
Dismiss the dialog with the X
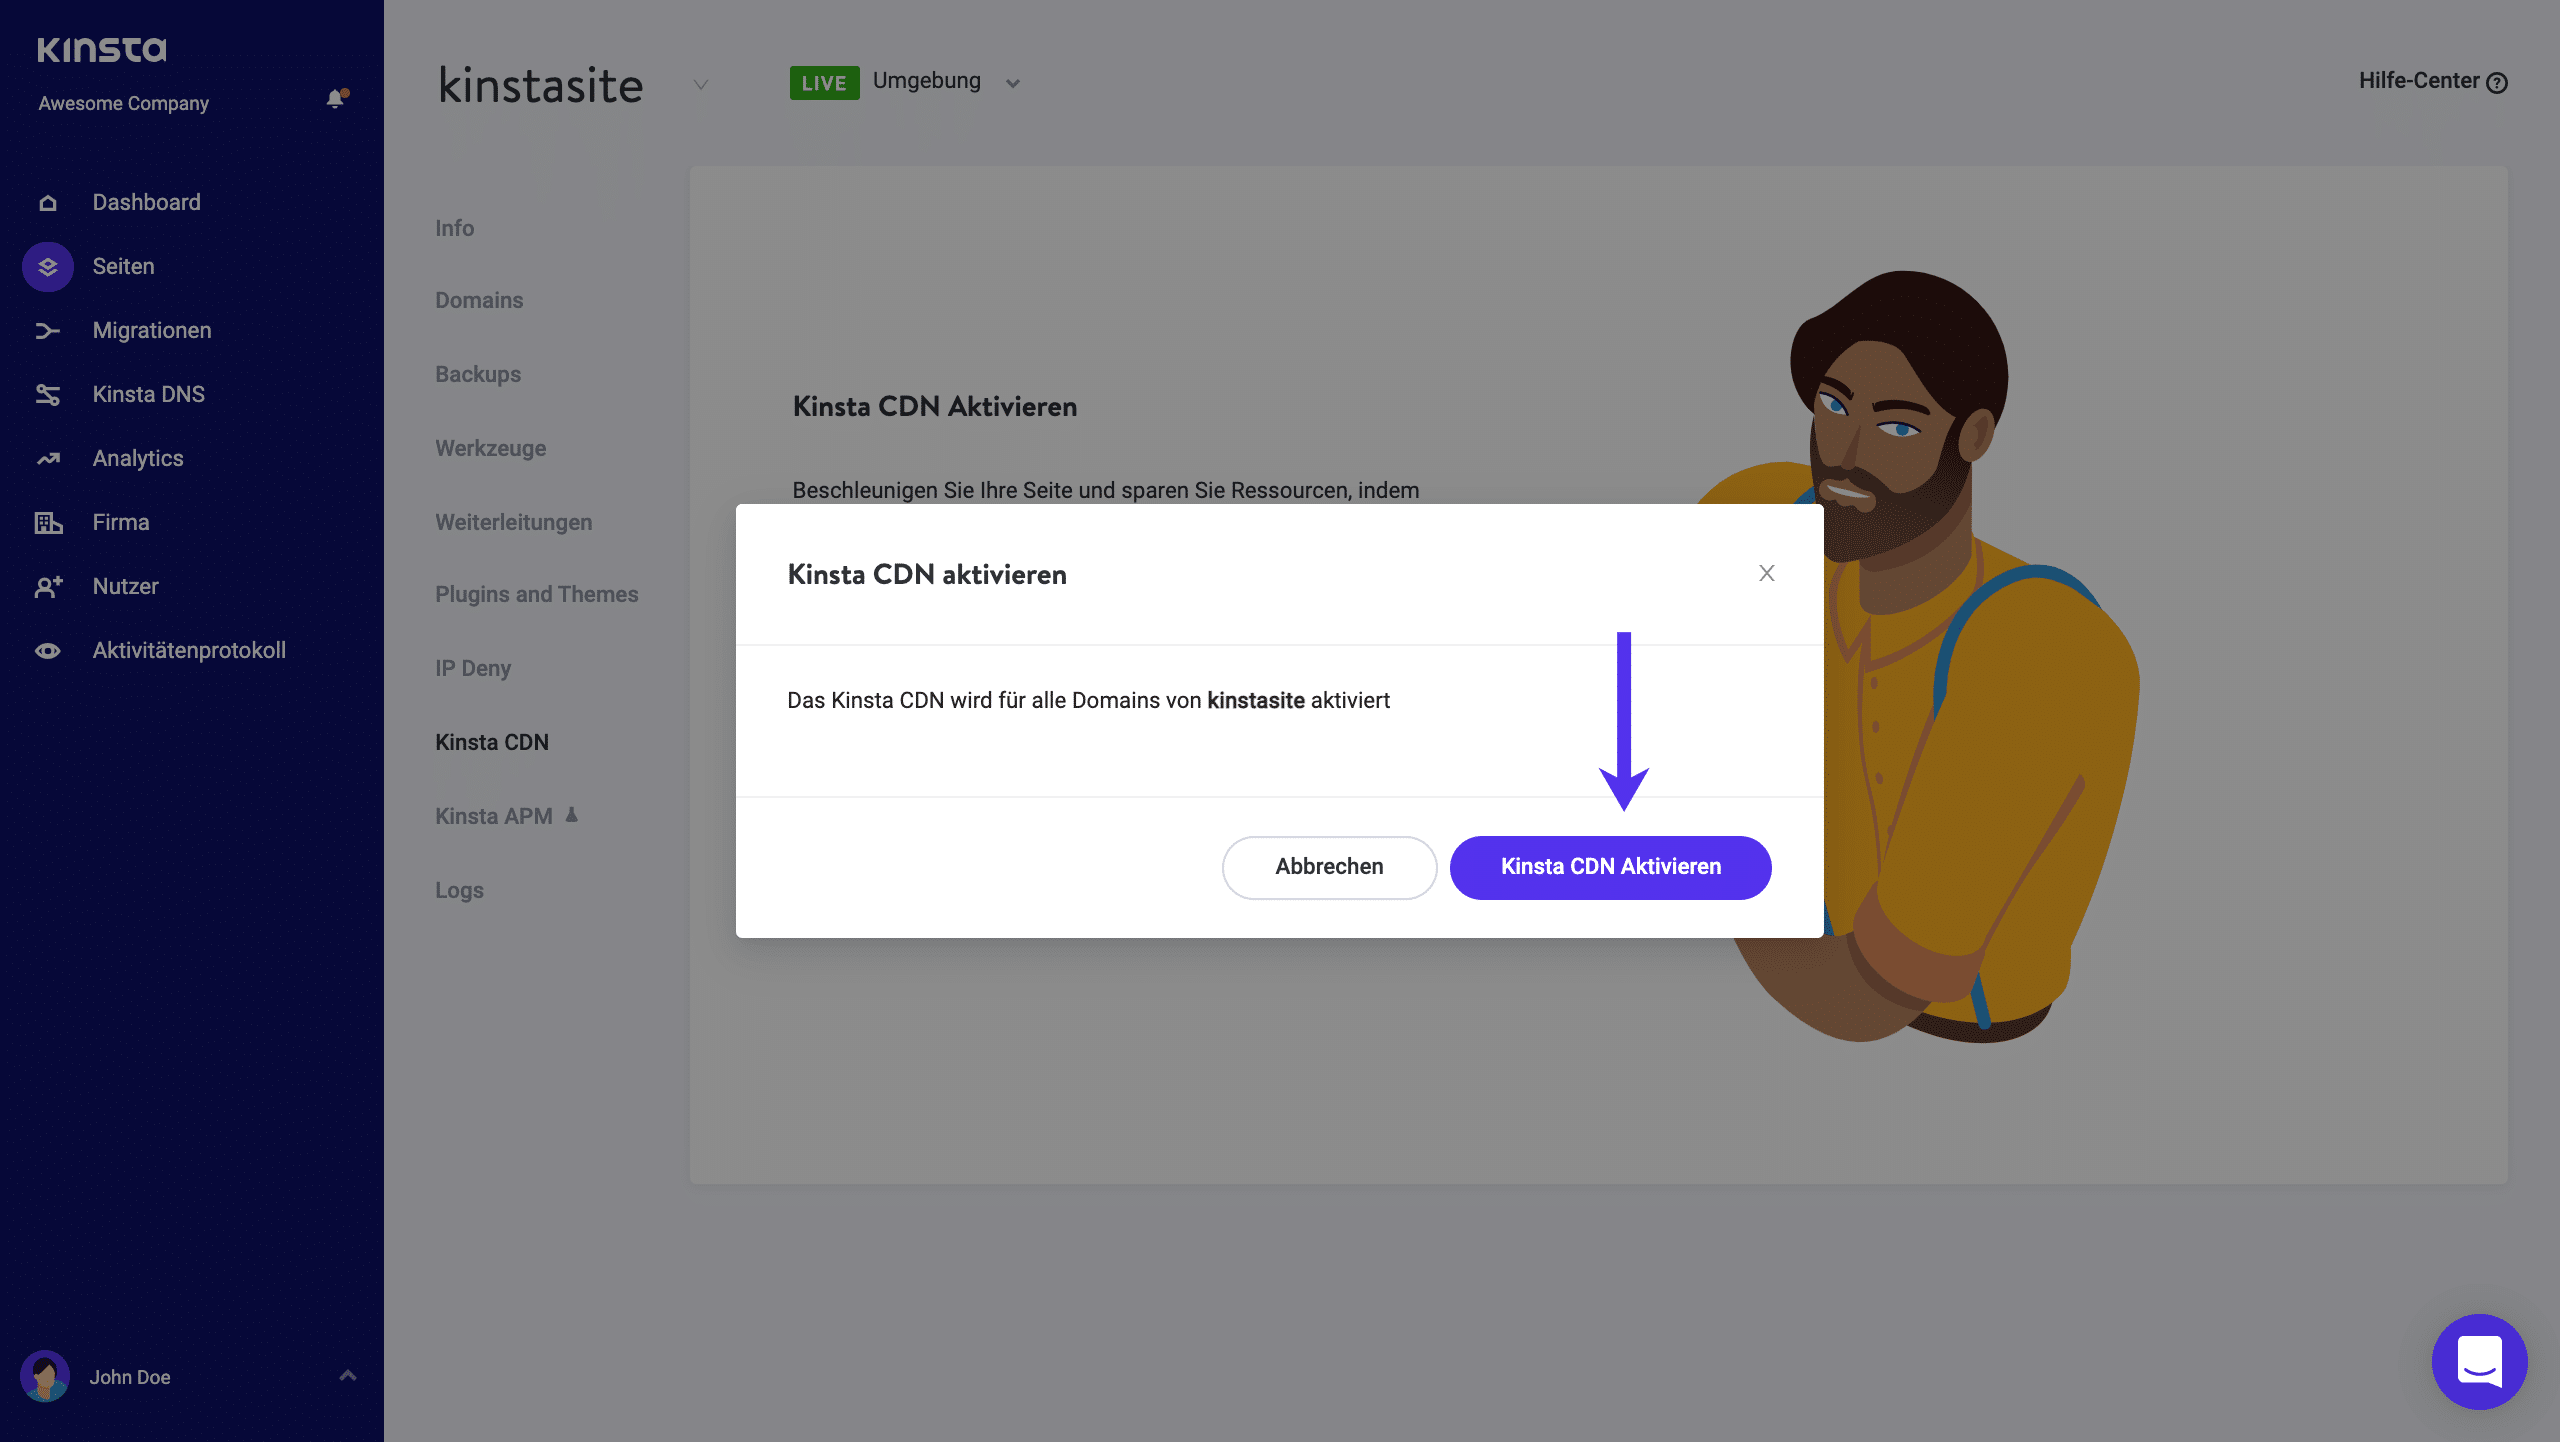pos(1766,573)
